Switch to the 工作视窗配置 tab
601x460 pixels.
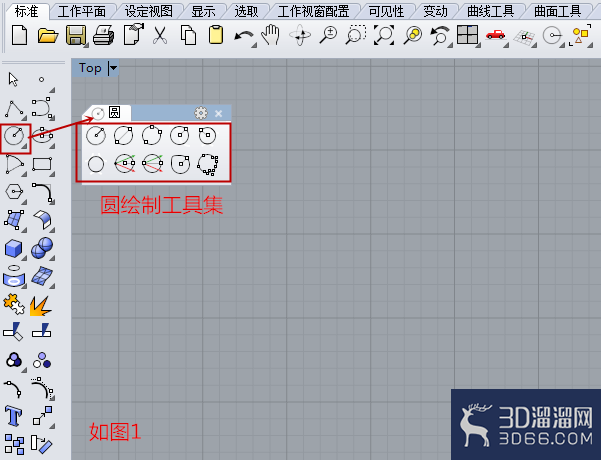pyautogui.click(x=313, y=12)
